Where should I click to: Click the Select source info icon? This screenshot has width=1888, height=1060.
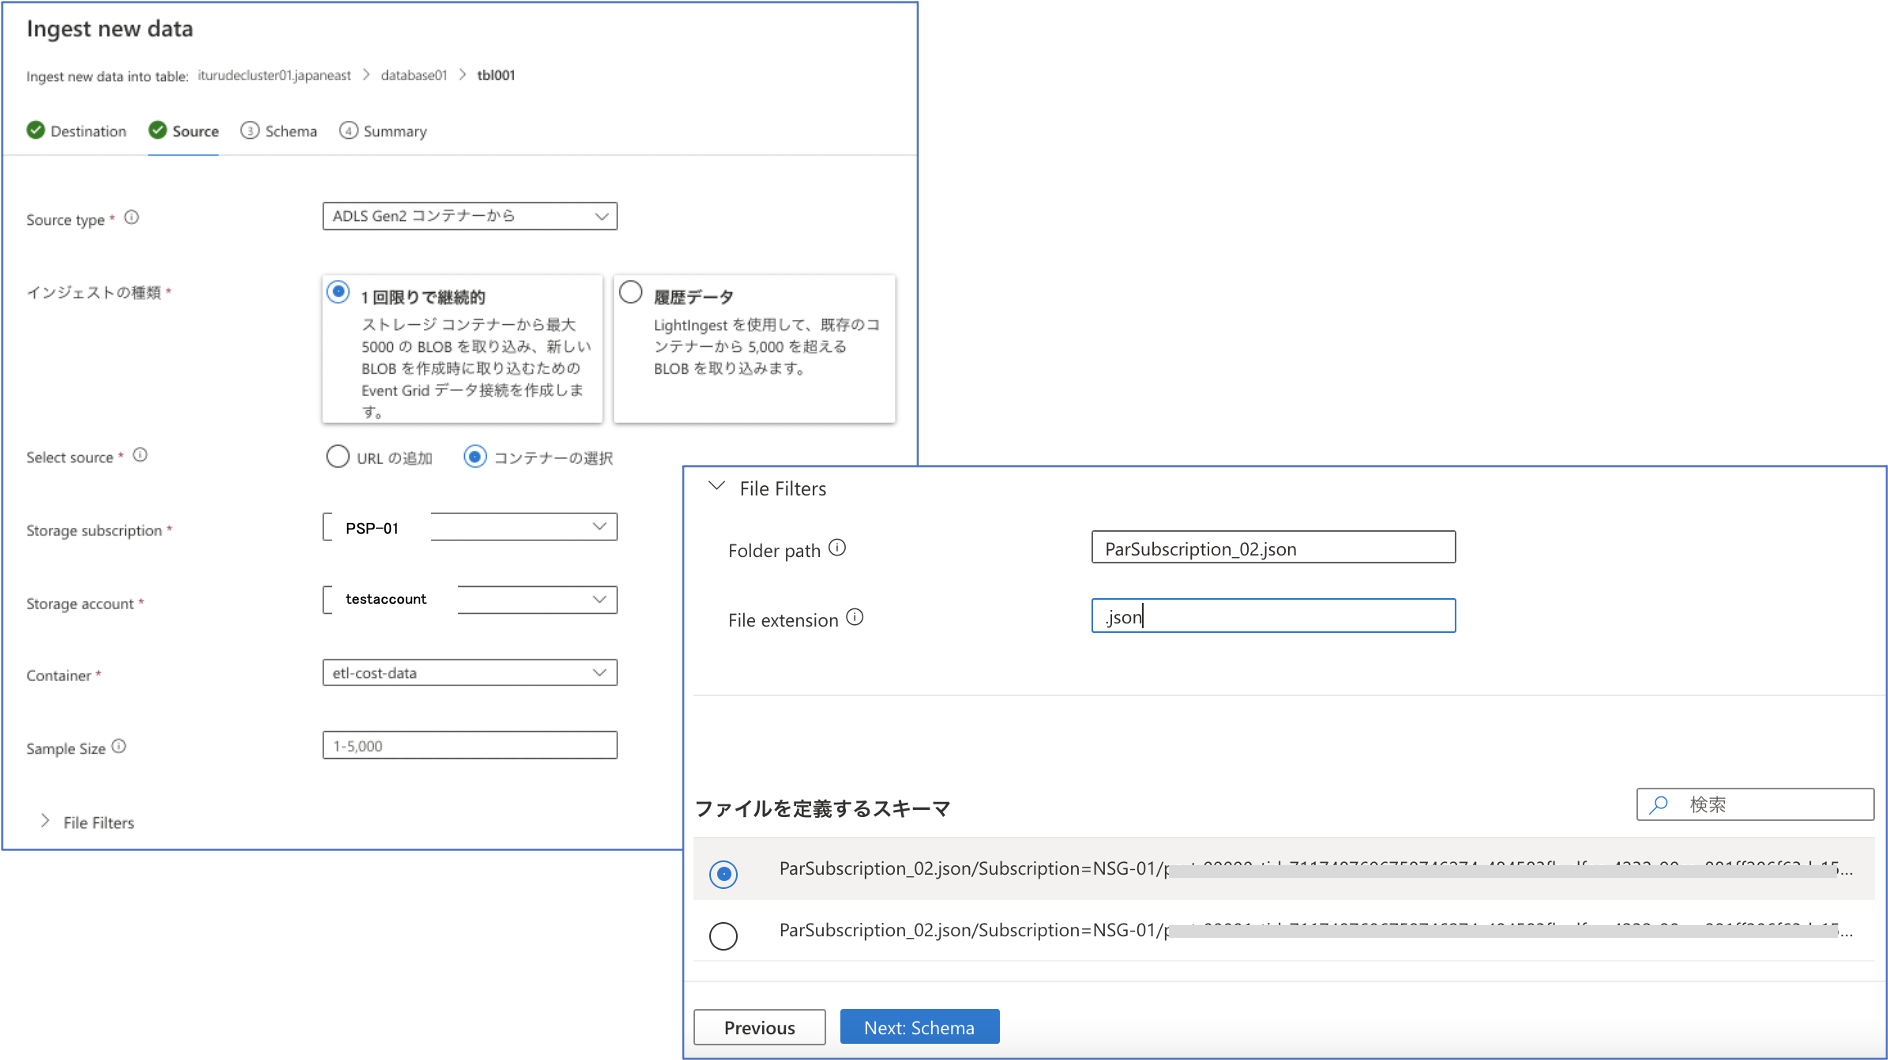(141, 455)
